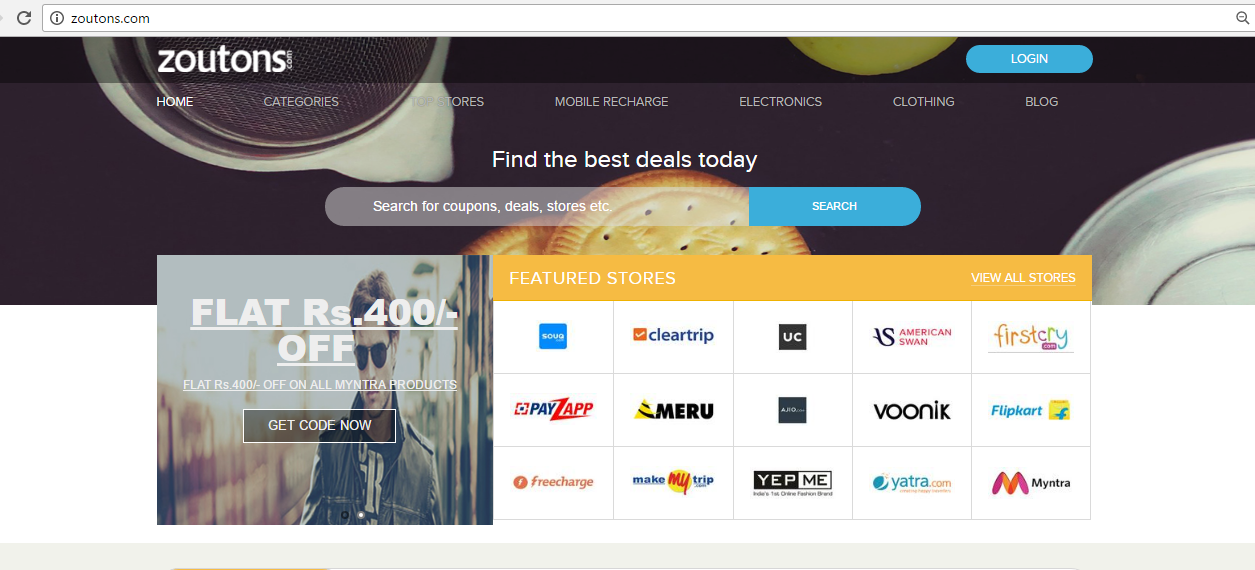1255x570 pixels.
Task: Open the ELECTRONICS menu item
Action: tap(780, 101)
